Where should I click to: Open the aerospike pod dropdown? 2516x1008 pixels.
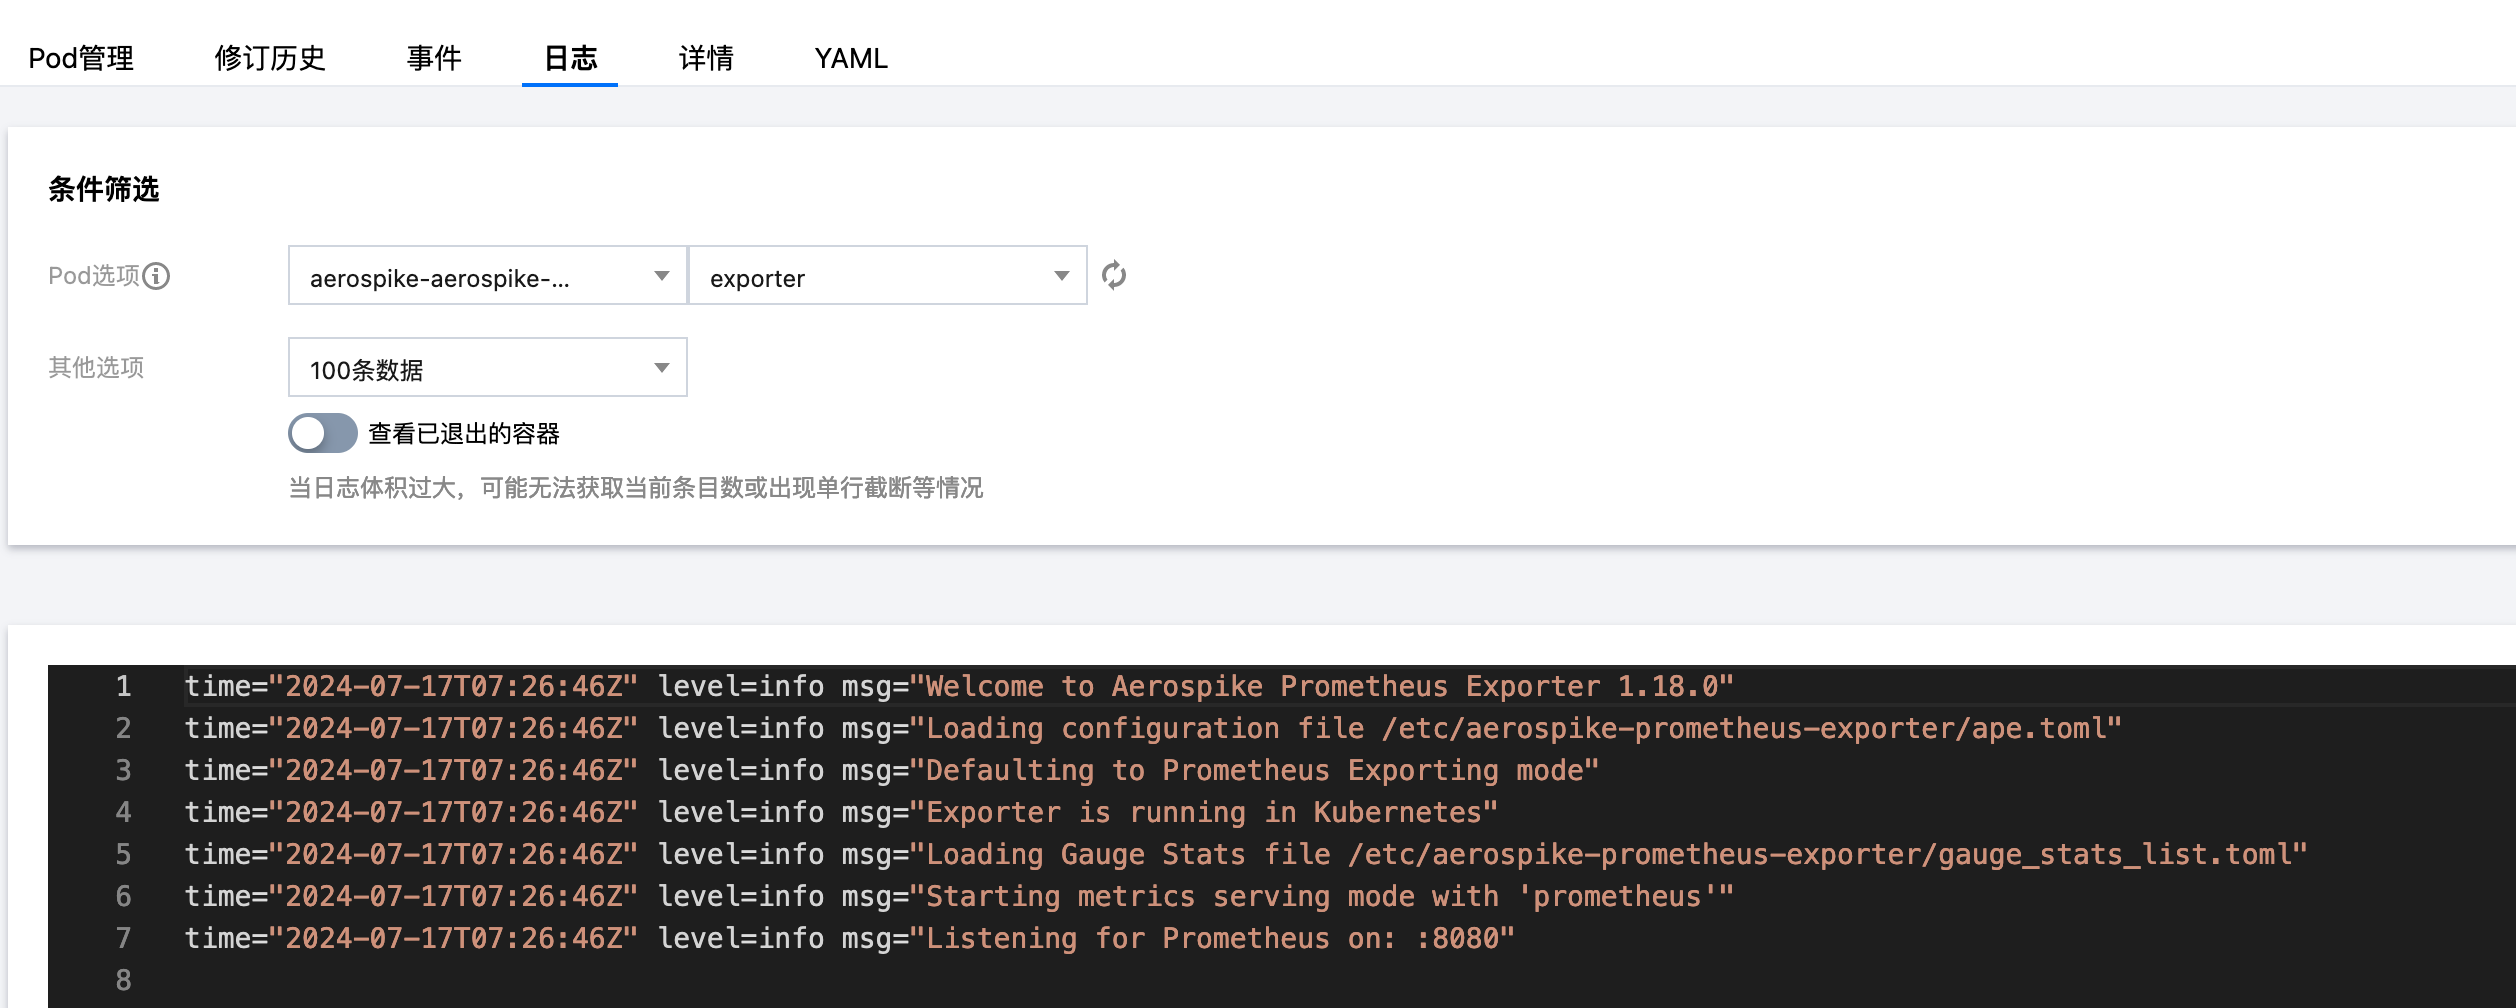(x=487, y=276)
